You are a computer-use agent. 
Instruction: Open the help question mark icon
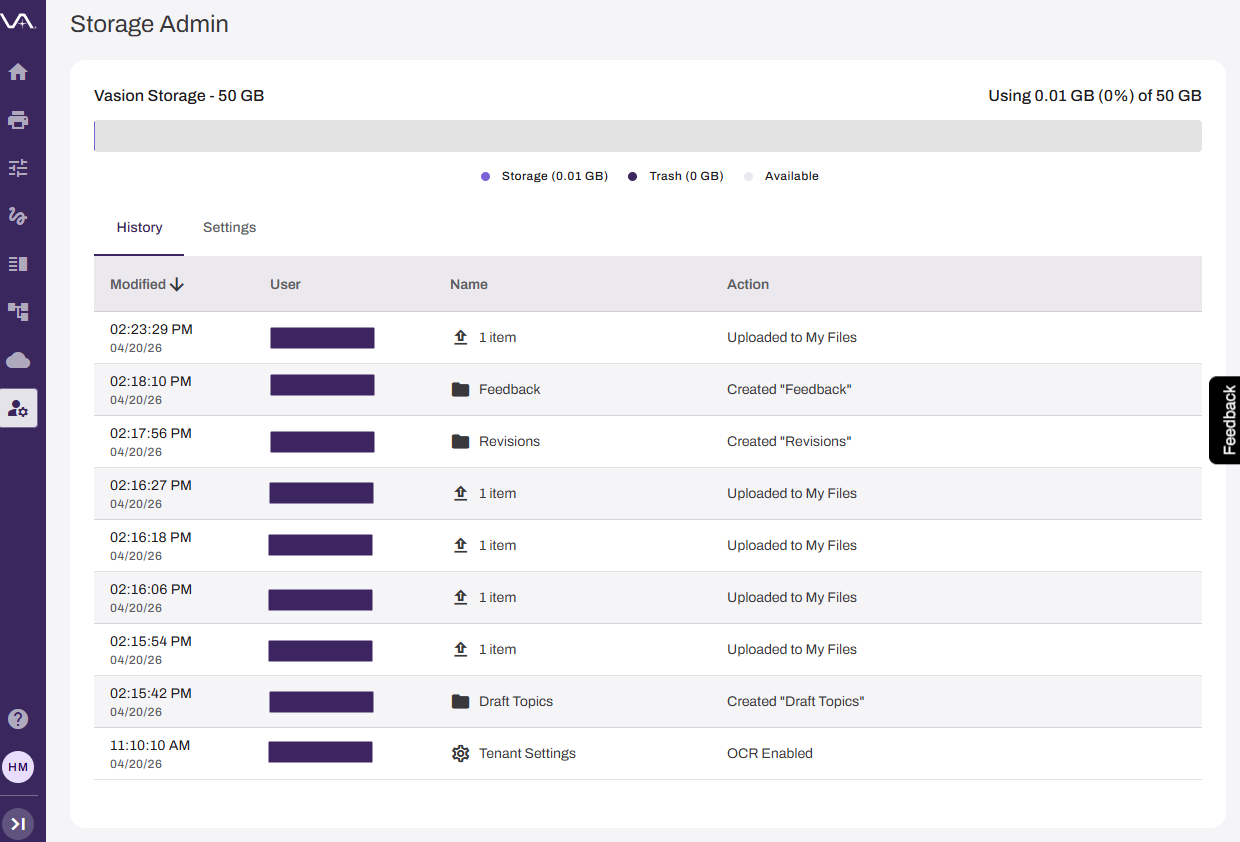[x=18, y=719]
